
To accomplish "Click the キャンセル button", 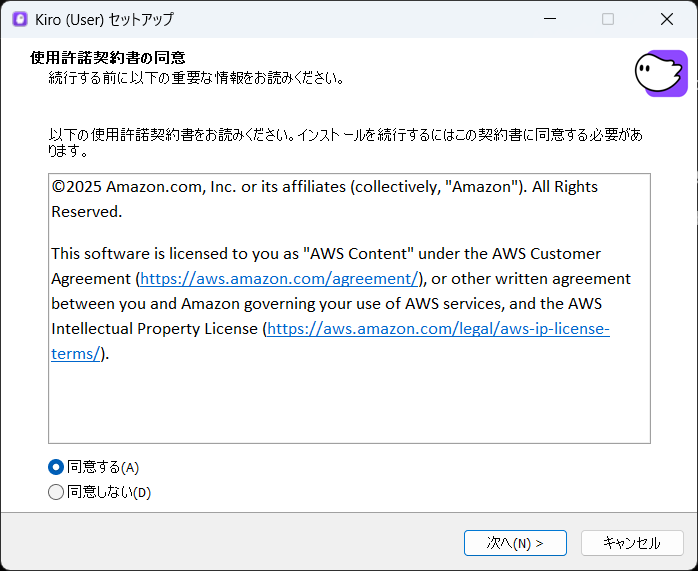I will pyautogui.click(x=632, y=543).
